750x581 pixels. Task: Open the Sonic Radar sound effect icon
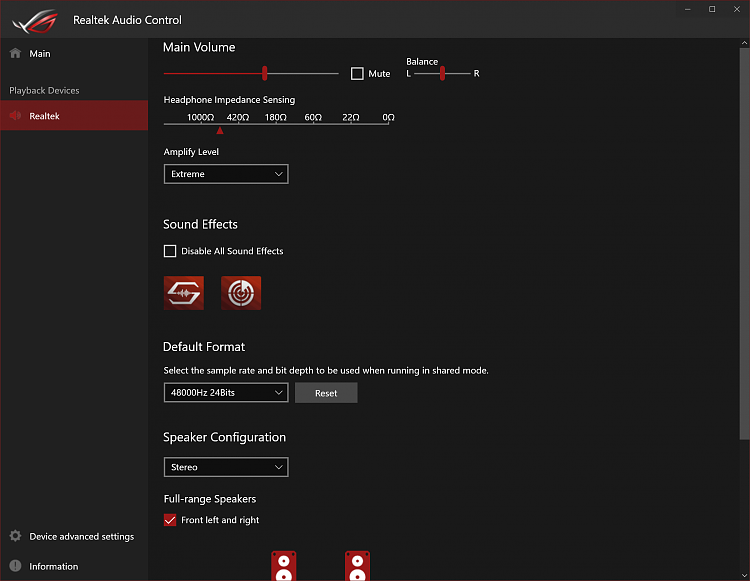coord(241,293)
